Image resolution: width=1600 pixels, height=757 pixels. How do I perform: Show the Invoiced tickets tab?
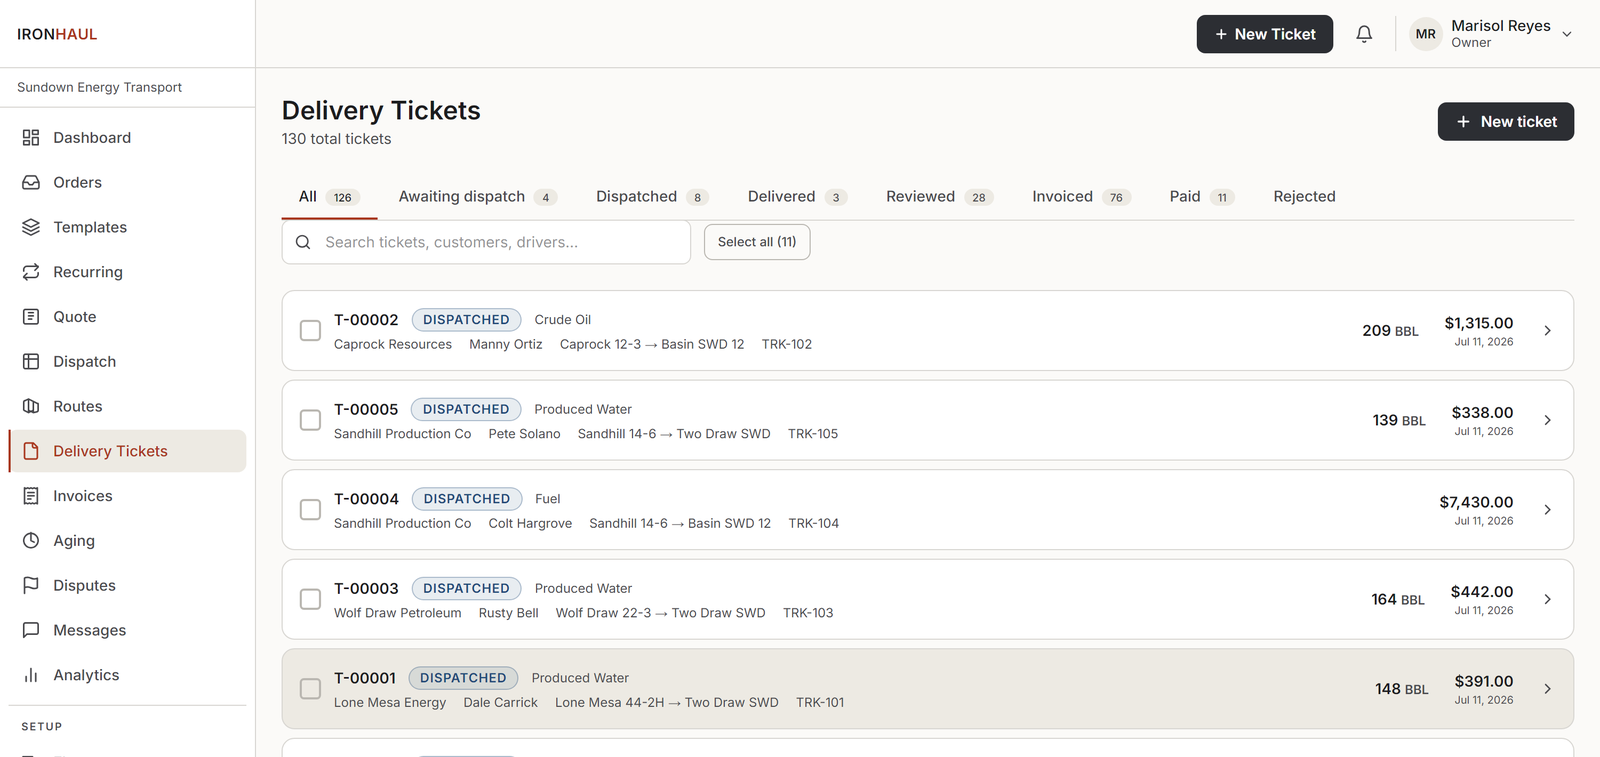tap(1081, 197)
